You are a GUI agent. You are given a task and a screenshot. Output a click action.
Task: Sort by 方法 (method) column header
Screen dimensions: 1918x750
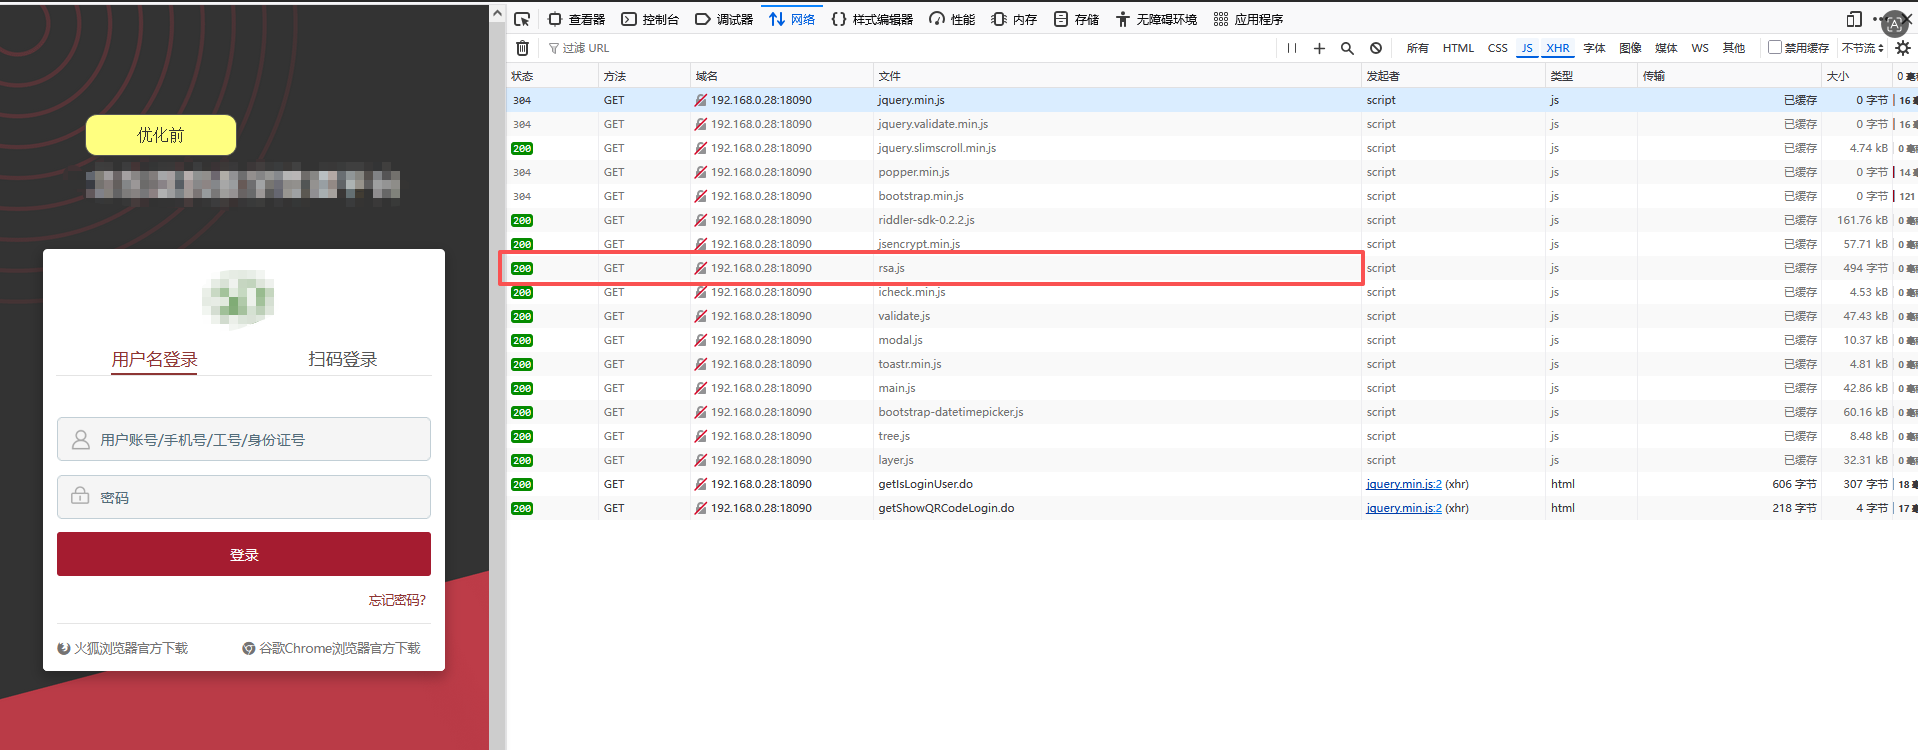pyautogui.click(x=645, y=76)
